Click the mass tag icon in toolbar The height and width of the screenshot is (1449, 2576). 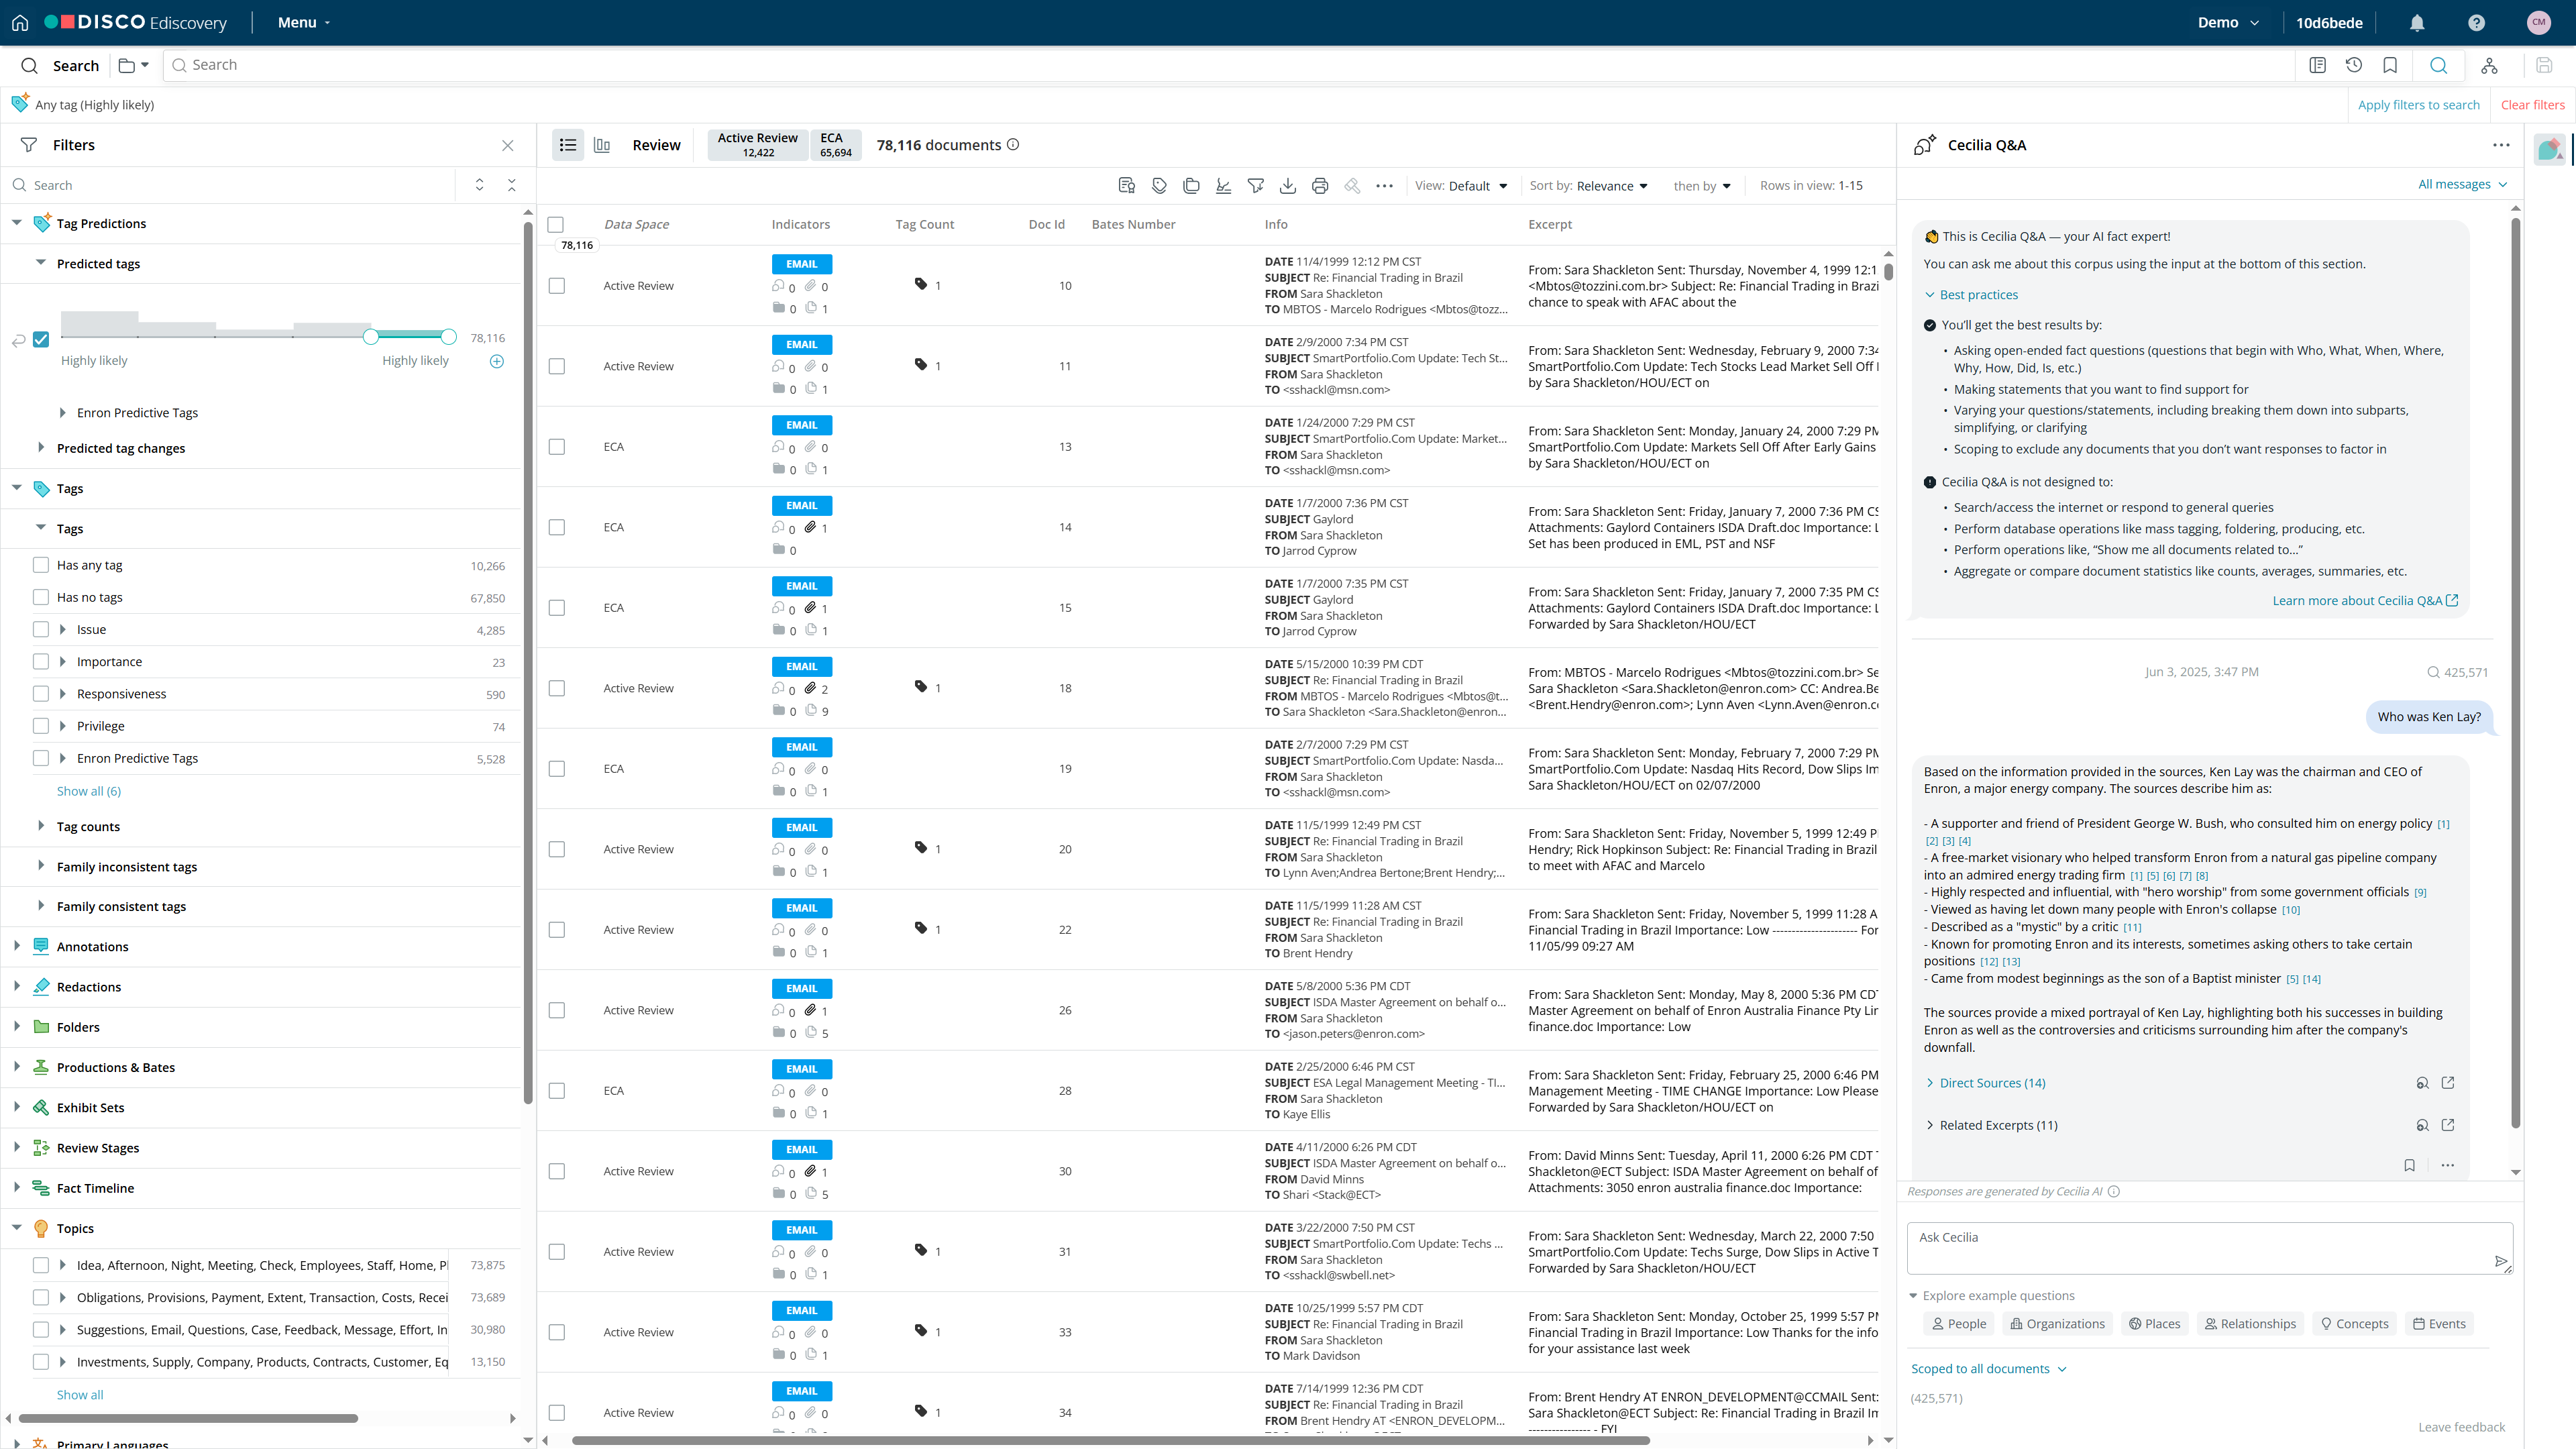1159,185
